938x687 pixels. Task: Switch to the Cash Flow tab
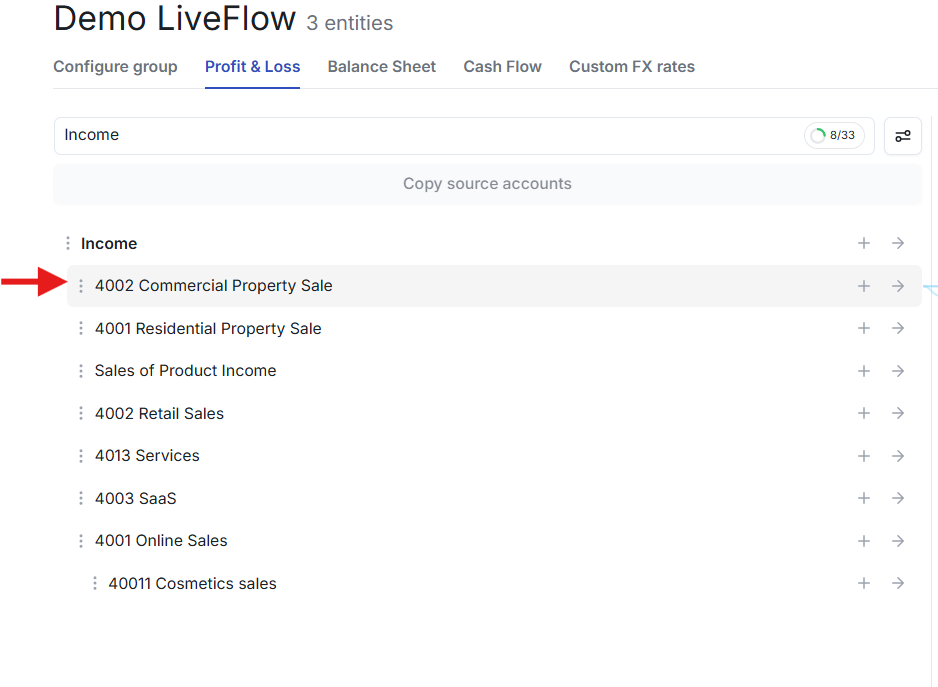click(502, 66)
